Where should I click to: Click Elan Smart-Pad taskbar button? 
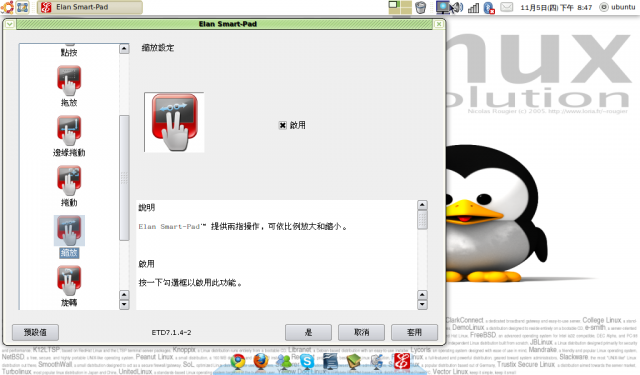(x=90, y=7)
